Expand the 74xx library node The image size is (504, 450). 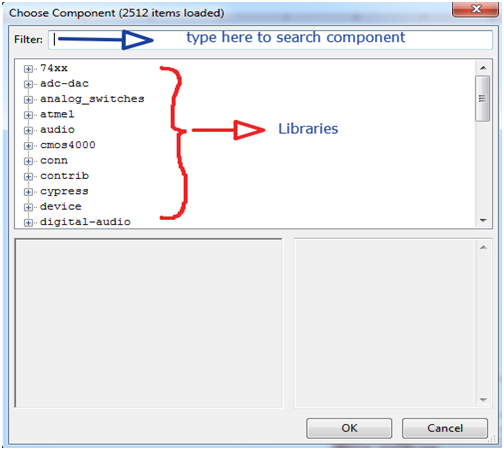pyautogui.click(x=28, y=69)
